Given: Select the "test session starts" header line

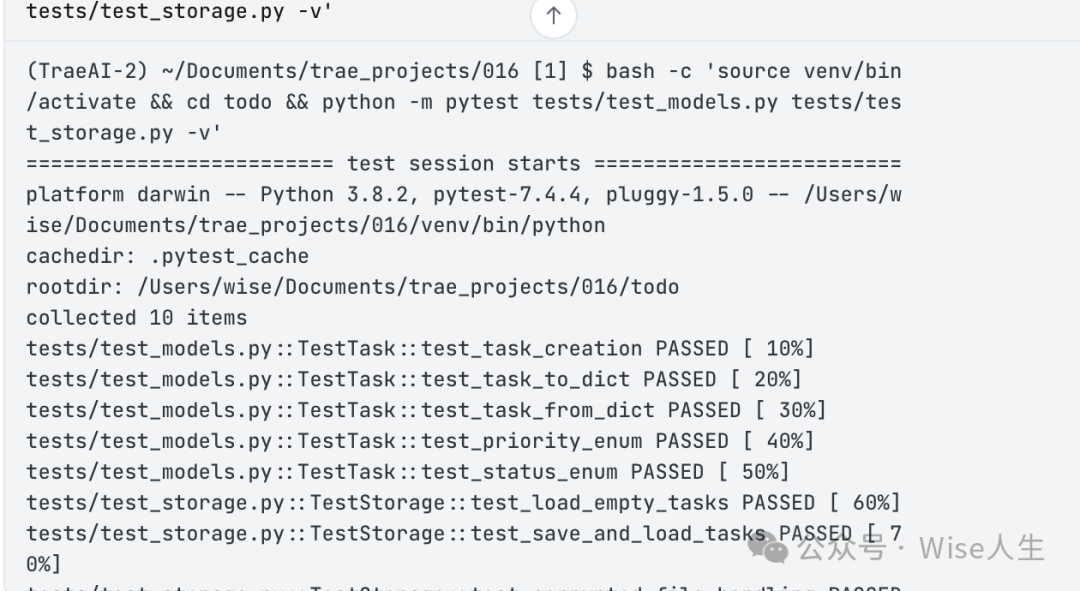Looking at the screenshot, I should (463, 163).
